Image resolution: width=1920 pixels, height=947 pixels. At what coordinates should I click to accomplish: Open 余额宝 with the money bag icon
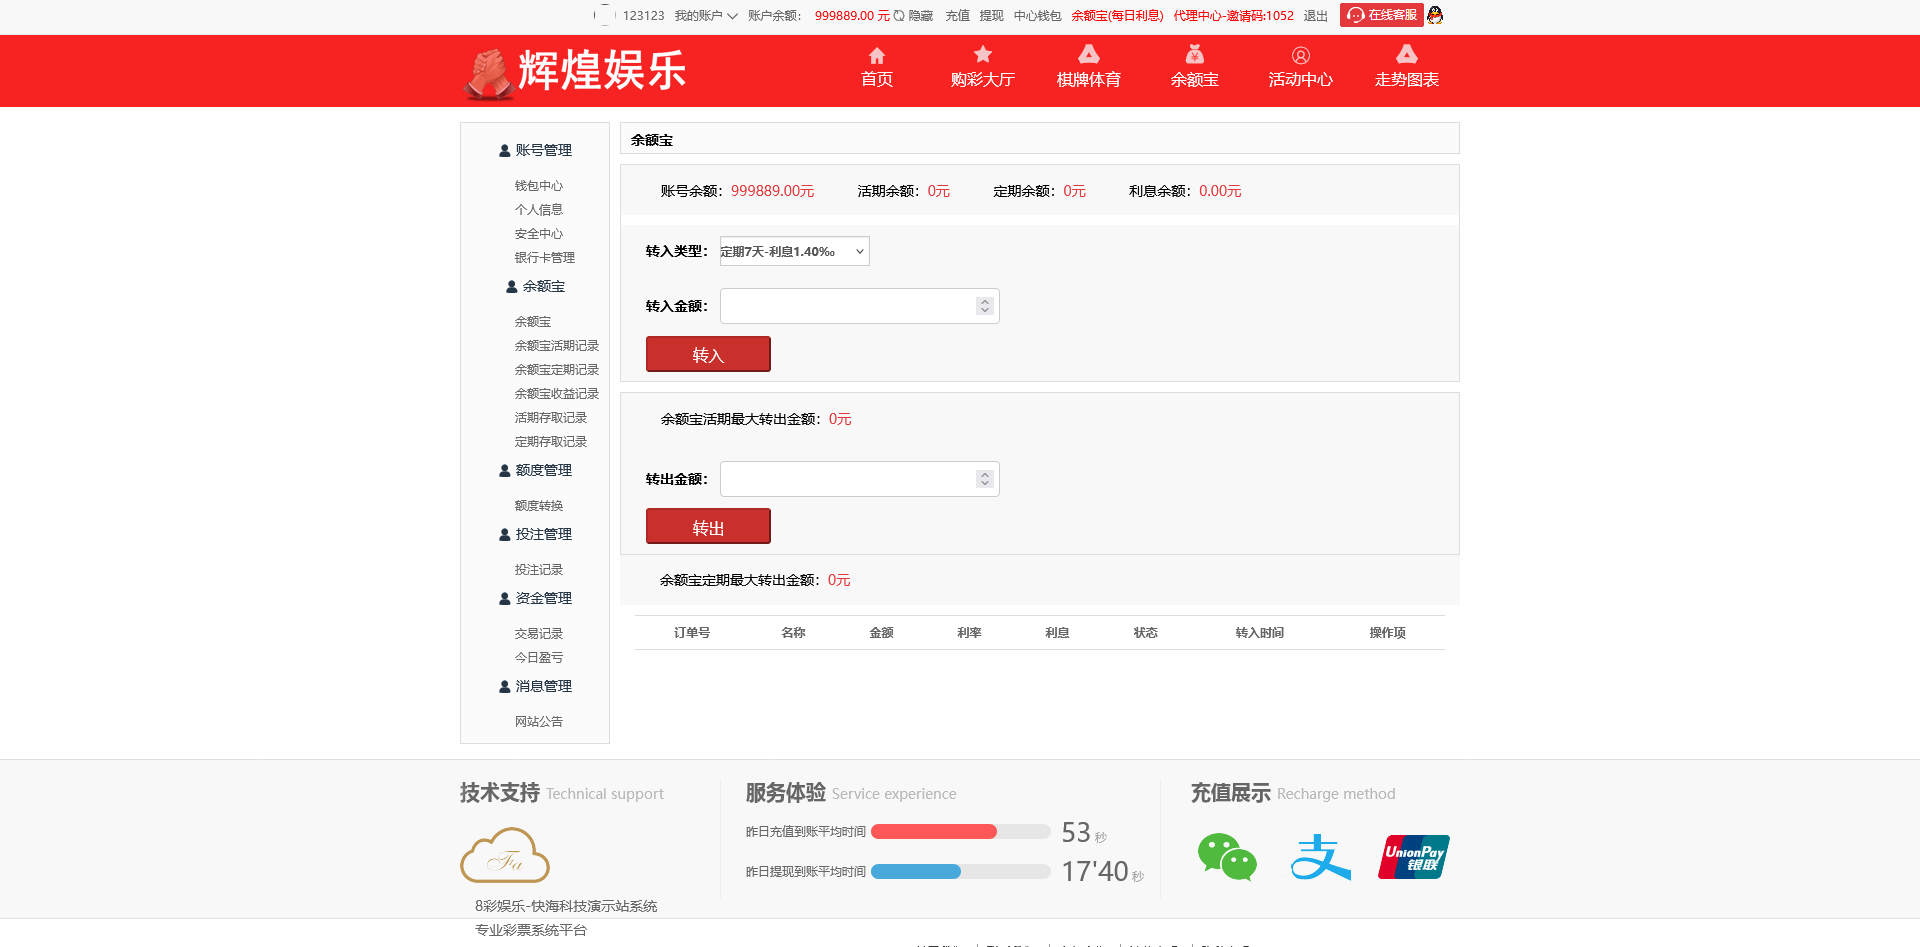pos(1194,56)
